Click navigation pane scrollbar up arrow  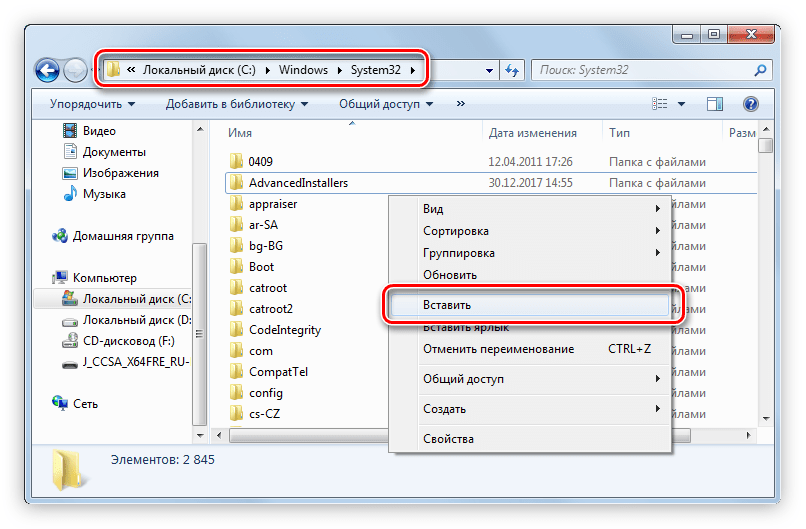coord(200,130)
